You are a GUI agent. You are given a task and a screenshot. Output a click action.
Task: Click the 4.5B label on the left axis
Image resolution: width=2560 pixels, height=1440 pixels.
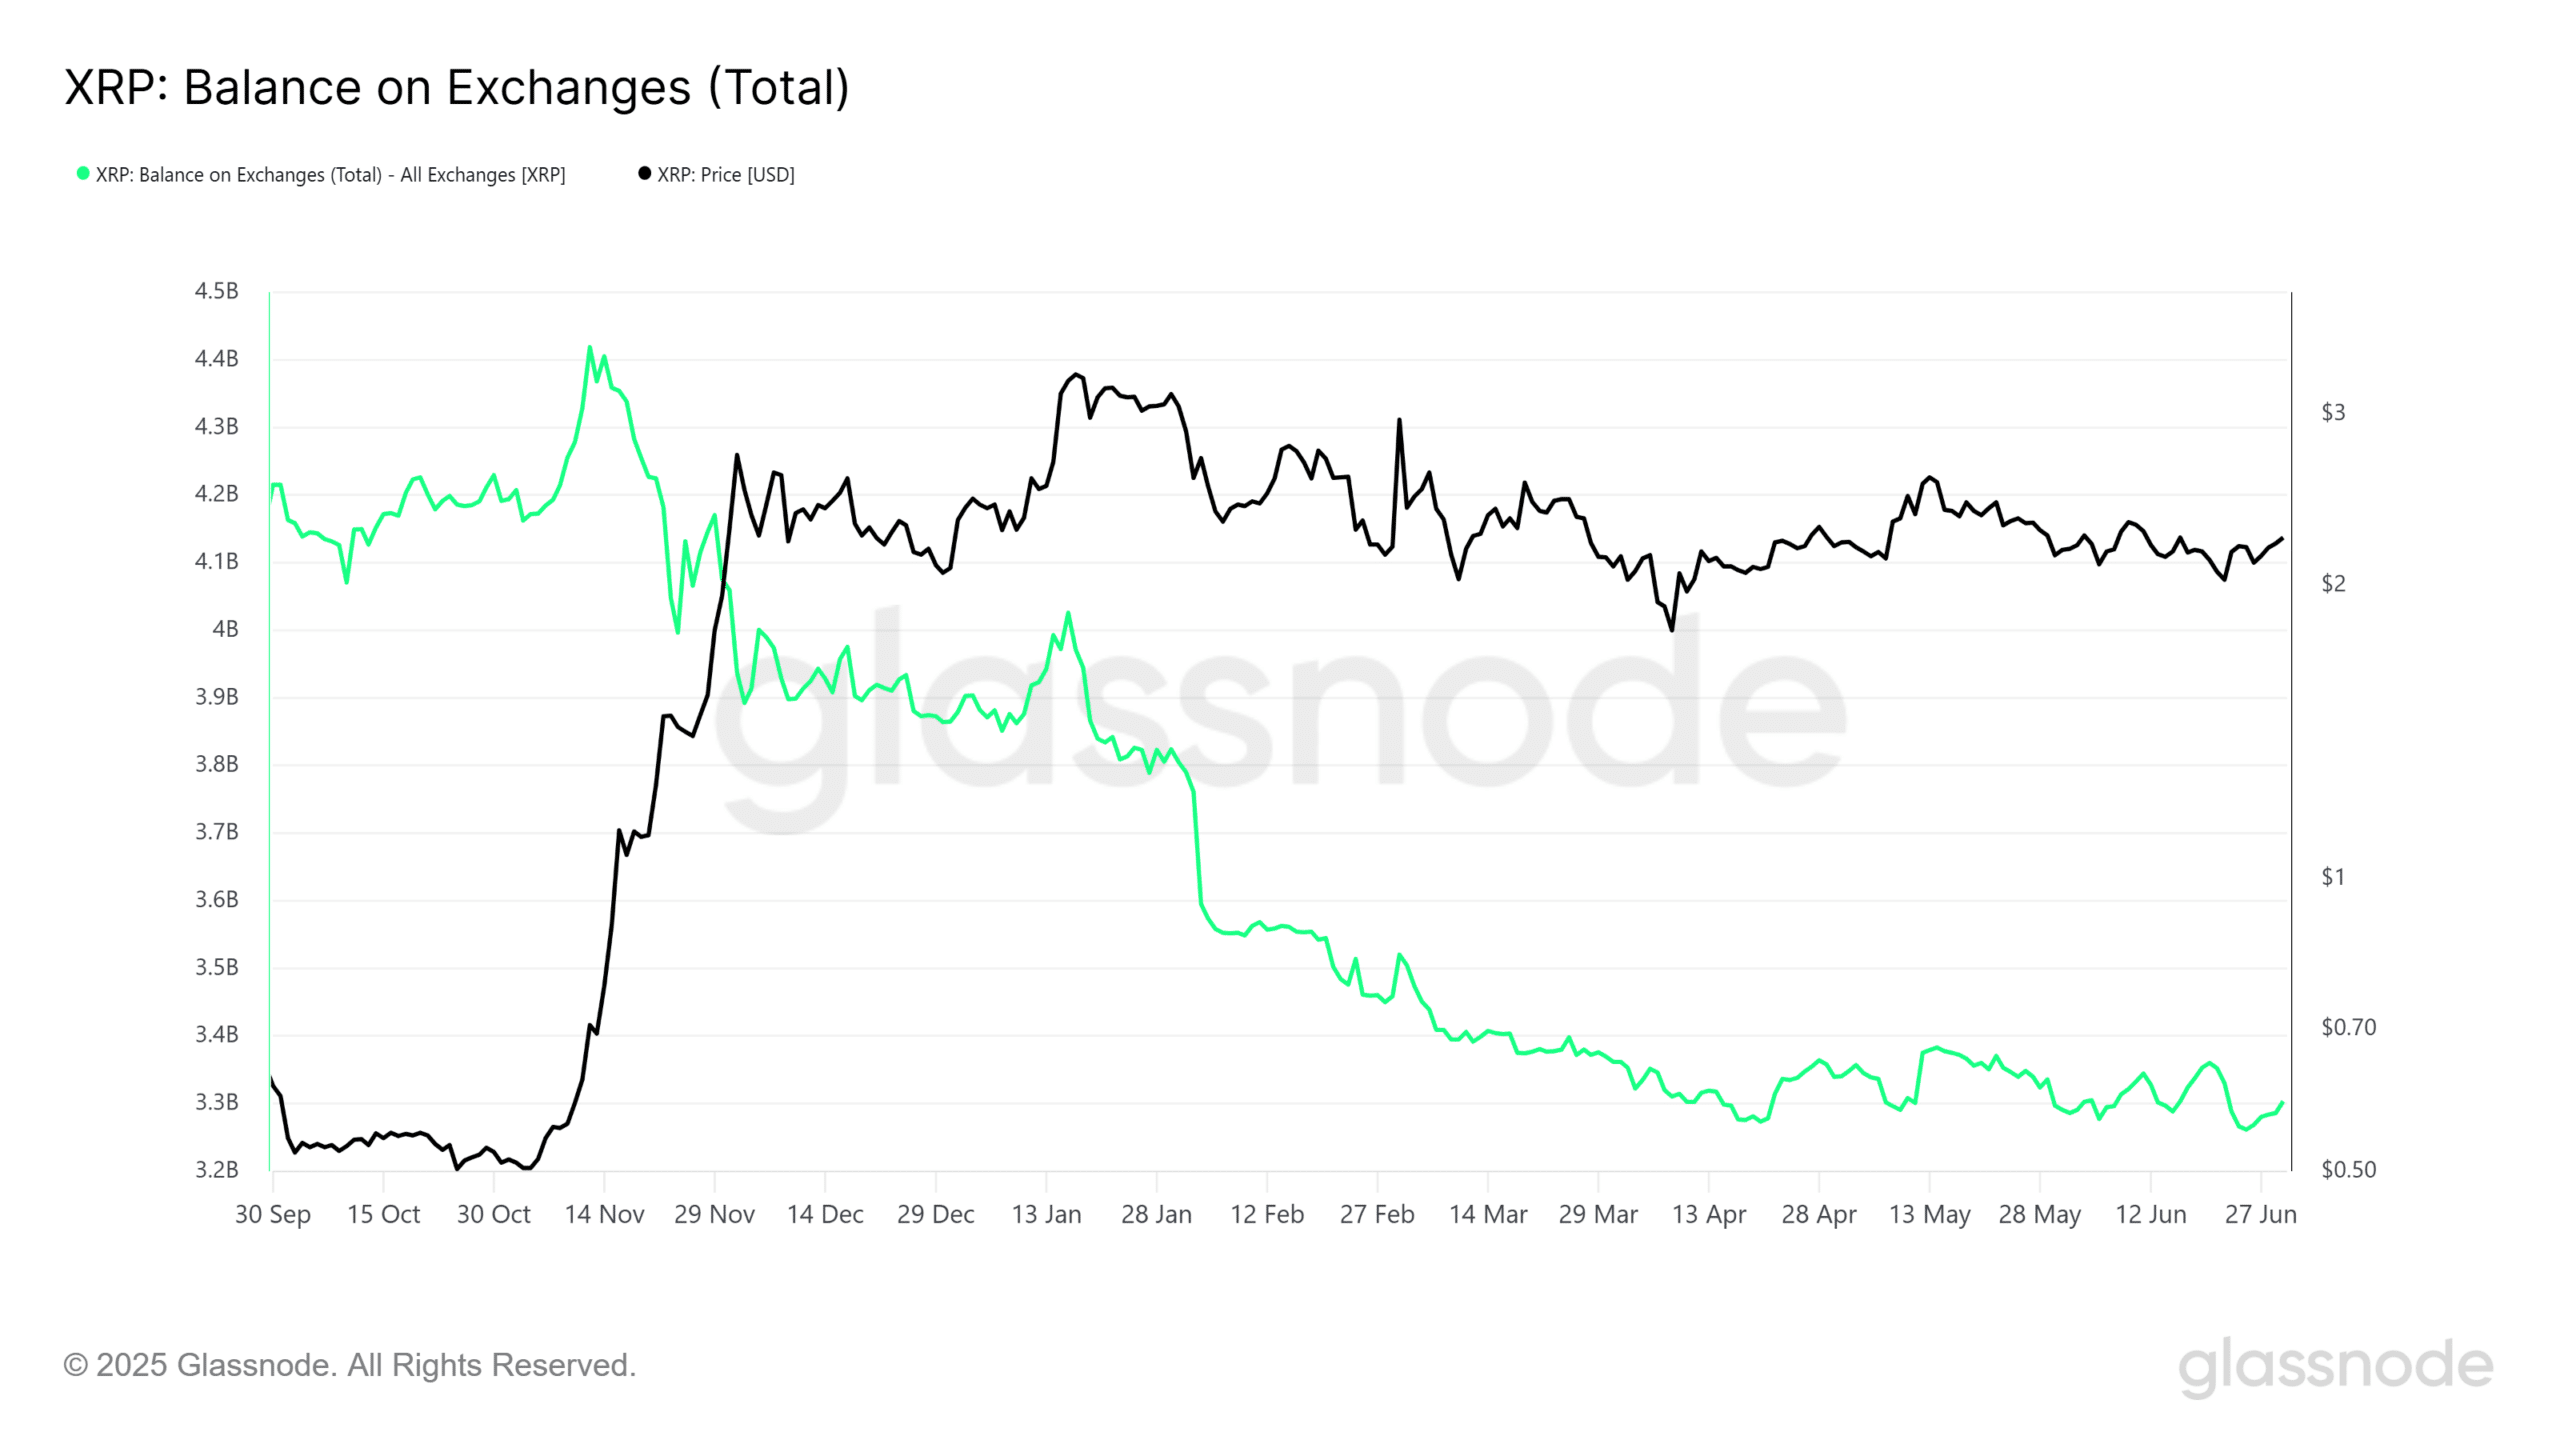(216, 291)
